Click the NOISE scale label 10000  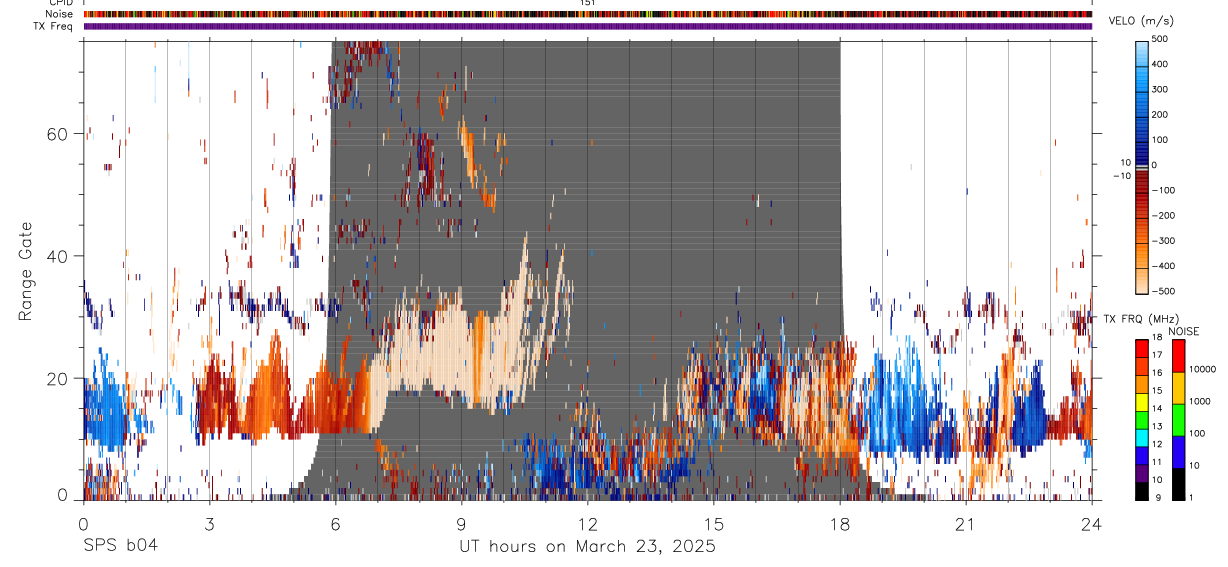coord(1203,369)
